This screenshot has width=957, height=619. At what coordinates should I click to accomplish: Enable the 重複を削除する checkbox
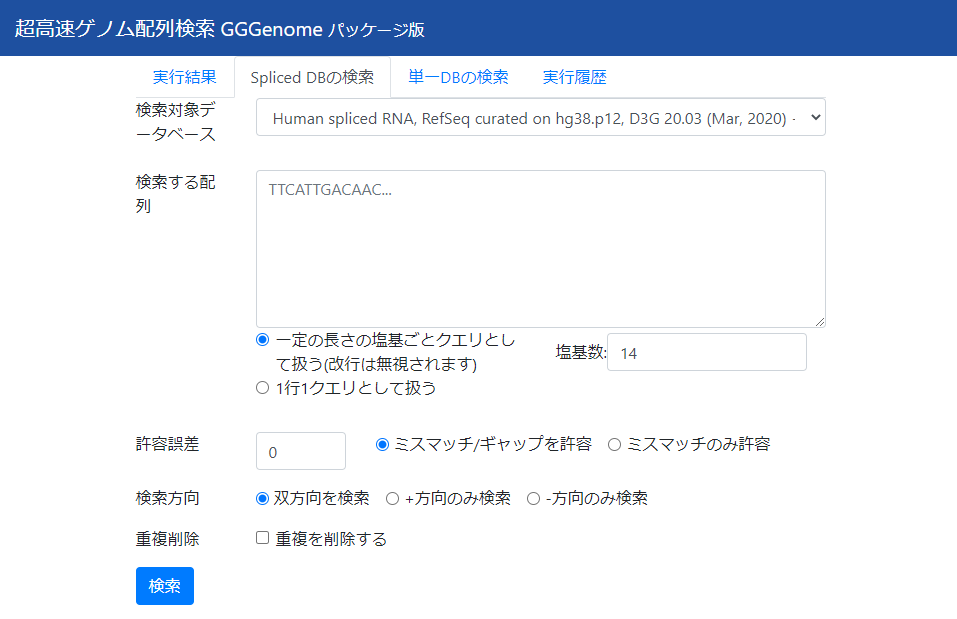click(263, 538)
